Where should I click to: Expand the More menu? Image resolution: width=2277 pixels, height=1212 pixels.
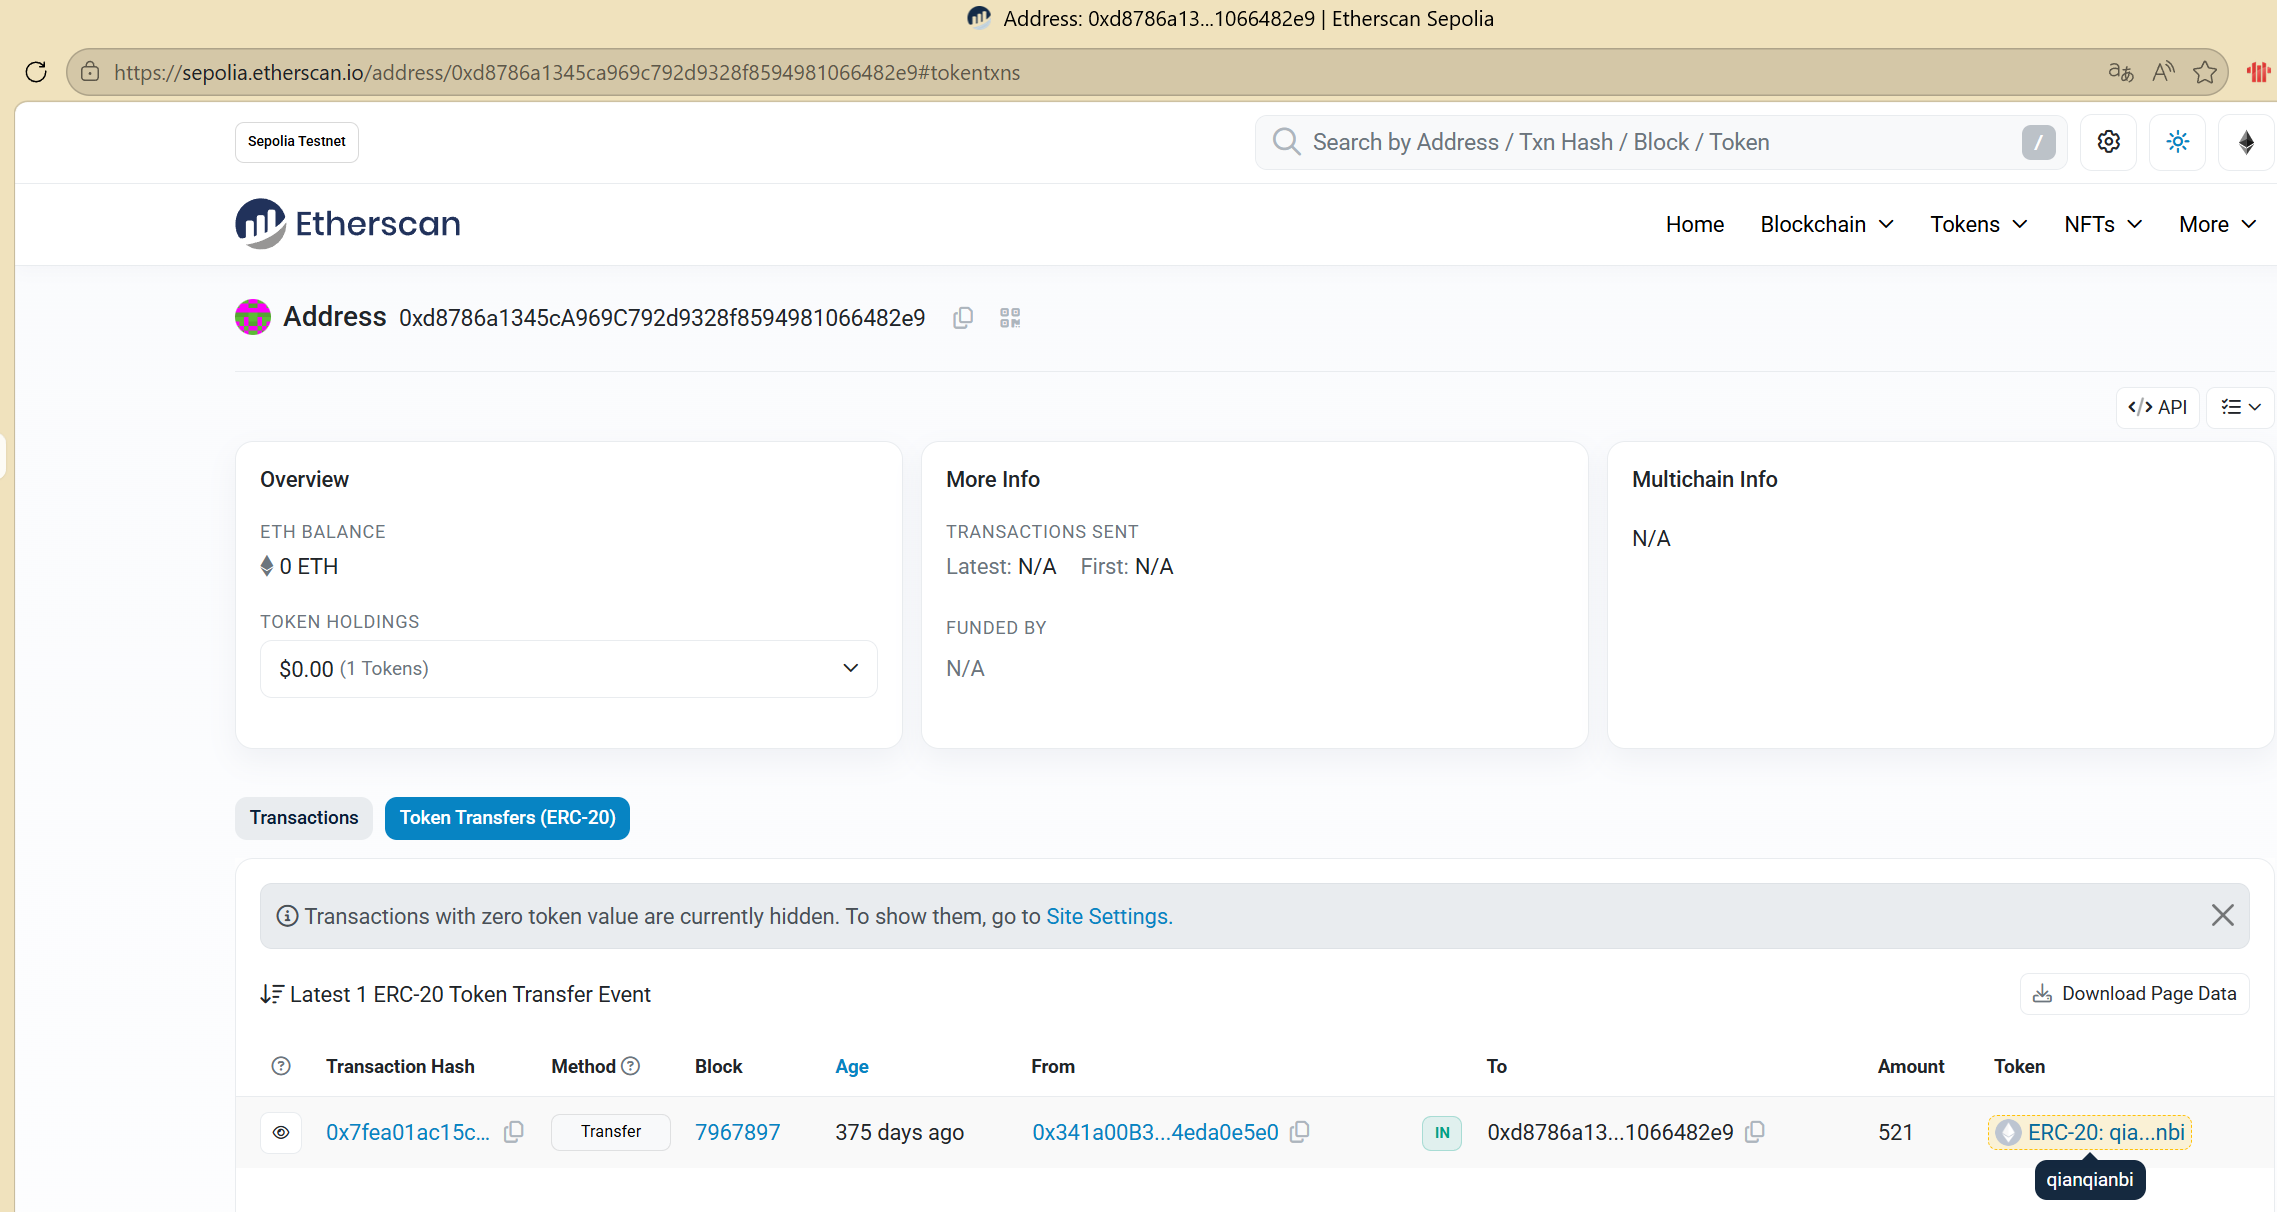pos(2217,224)
